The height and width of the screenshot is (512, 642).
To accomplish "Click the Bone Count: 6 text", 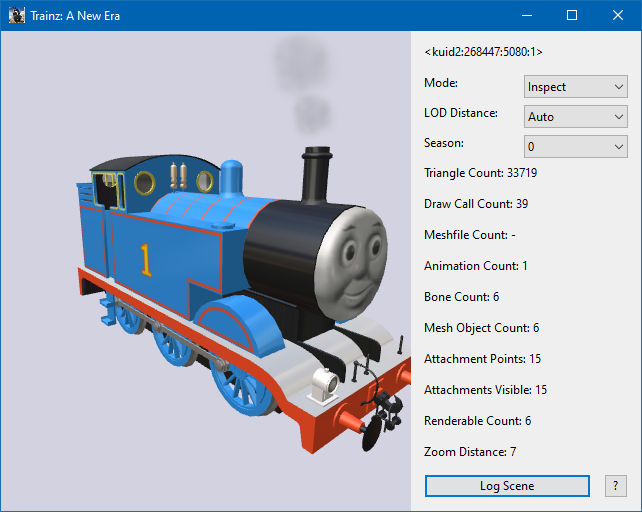I will (461, 297).
